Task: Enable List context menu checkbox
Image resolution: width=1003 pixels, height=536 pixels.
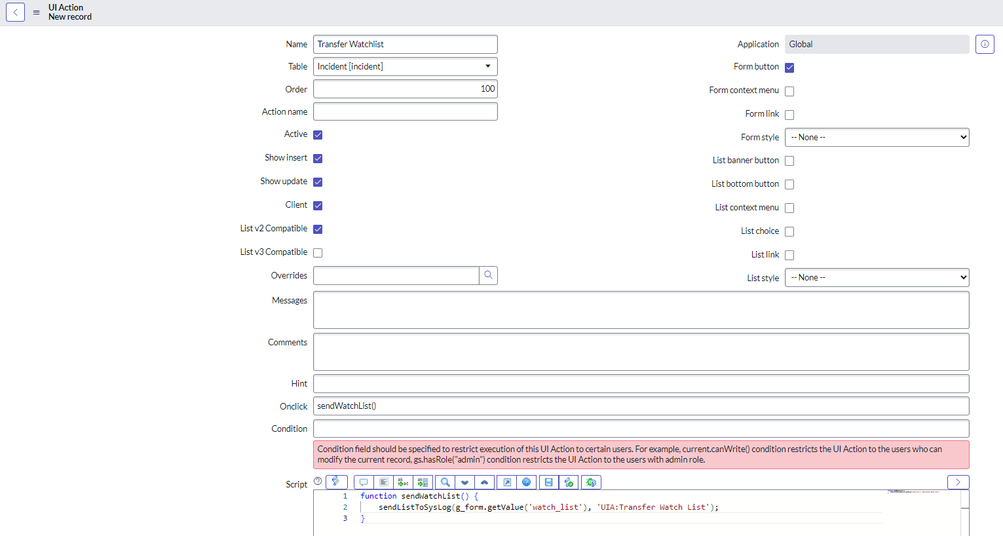Action: click(x=789, y=209)
